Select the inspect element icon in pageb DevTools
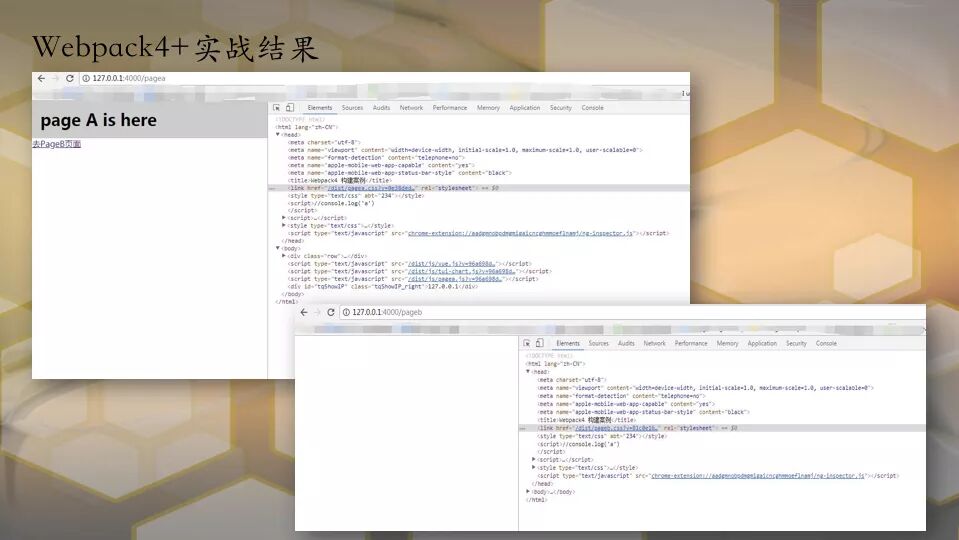The width and height of the screenshot is (959, 540). pos(527,343)
